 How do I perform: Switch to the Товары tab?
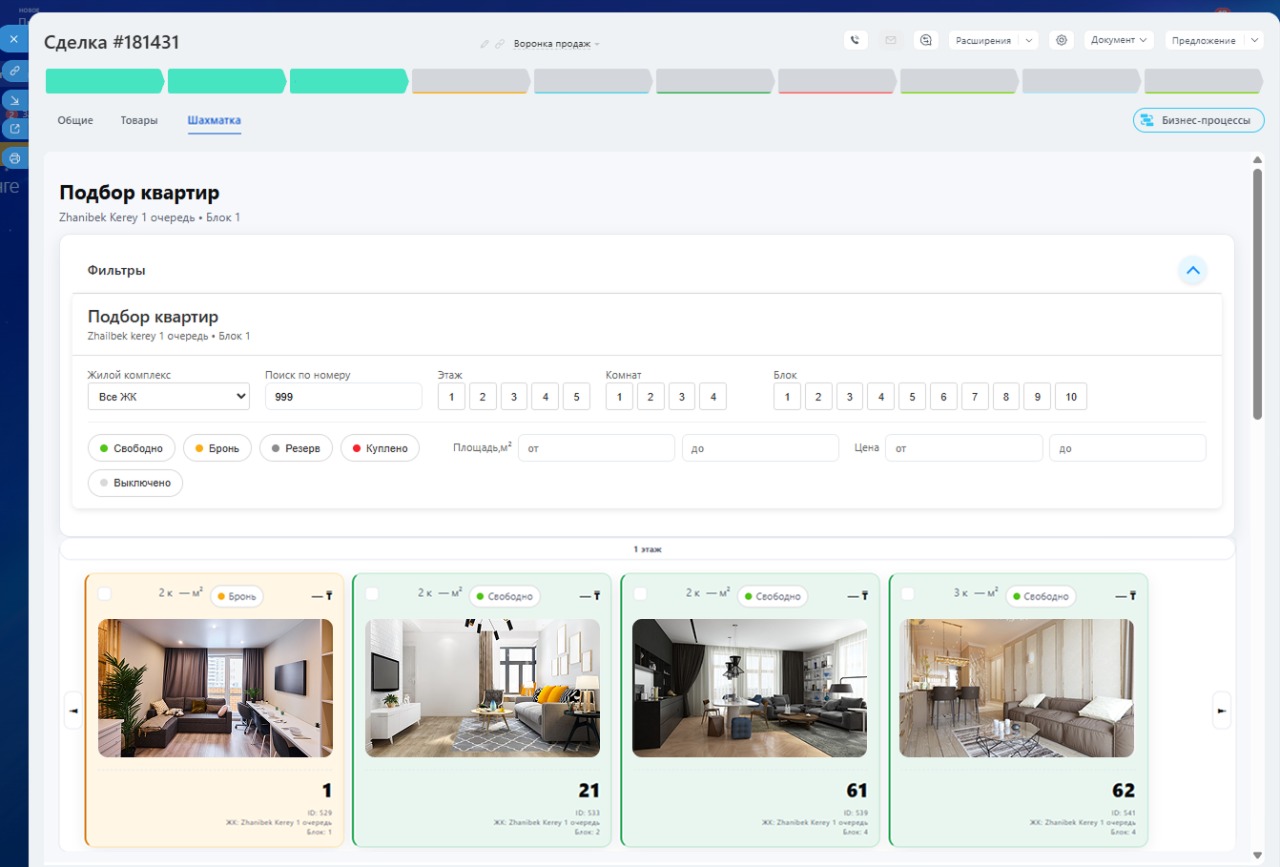(139, 120)
